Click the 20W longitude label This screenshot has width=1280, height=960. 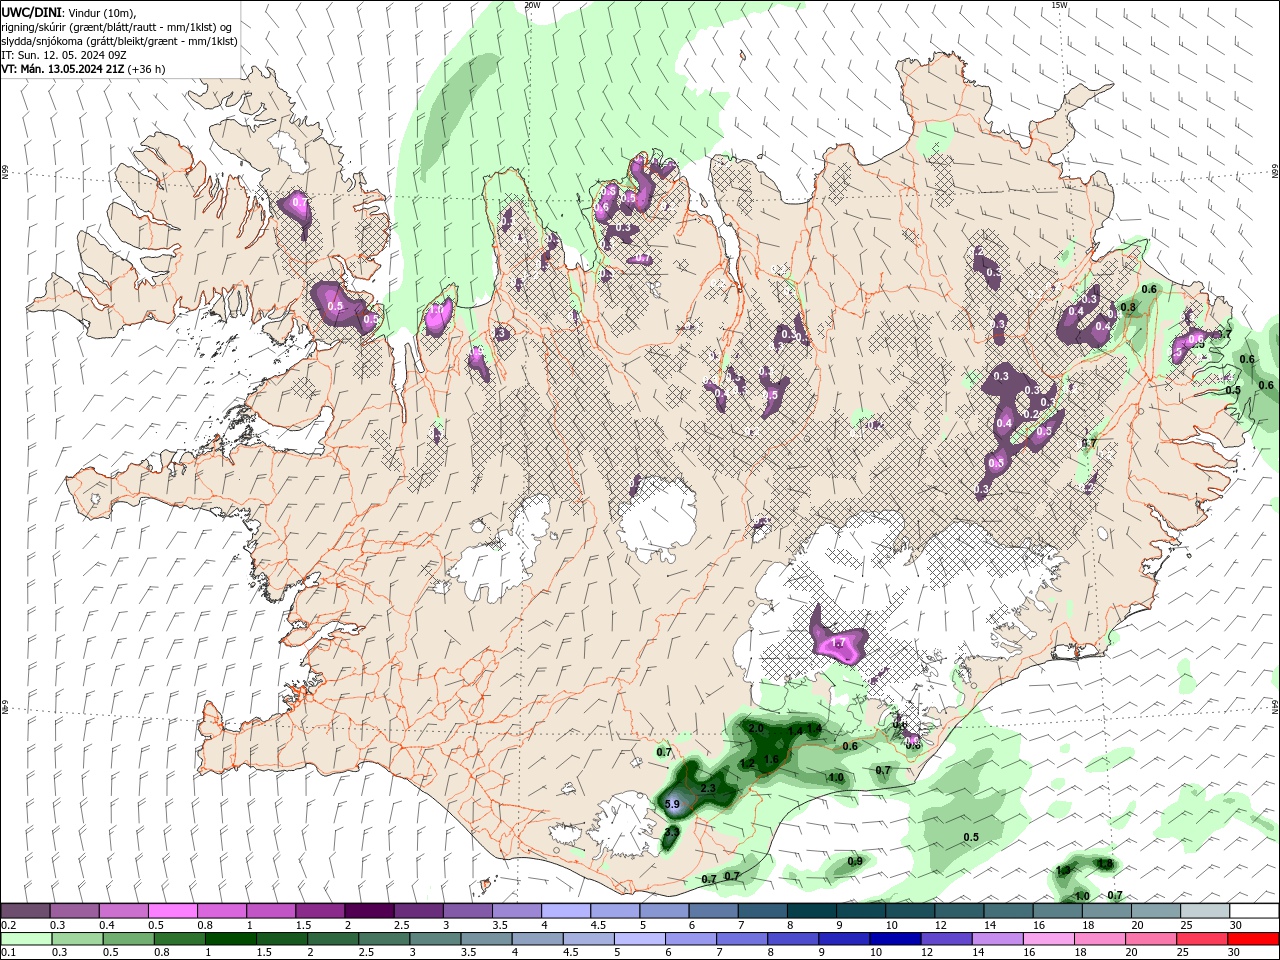(532, 5)
